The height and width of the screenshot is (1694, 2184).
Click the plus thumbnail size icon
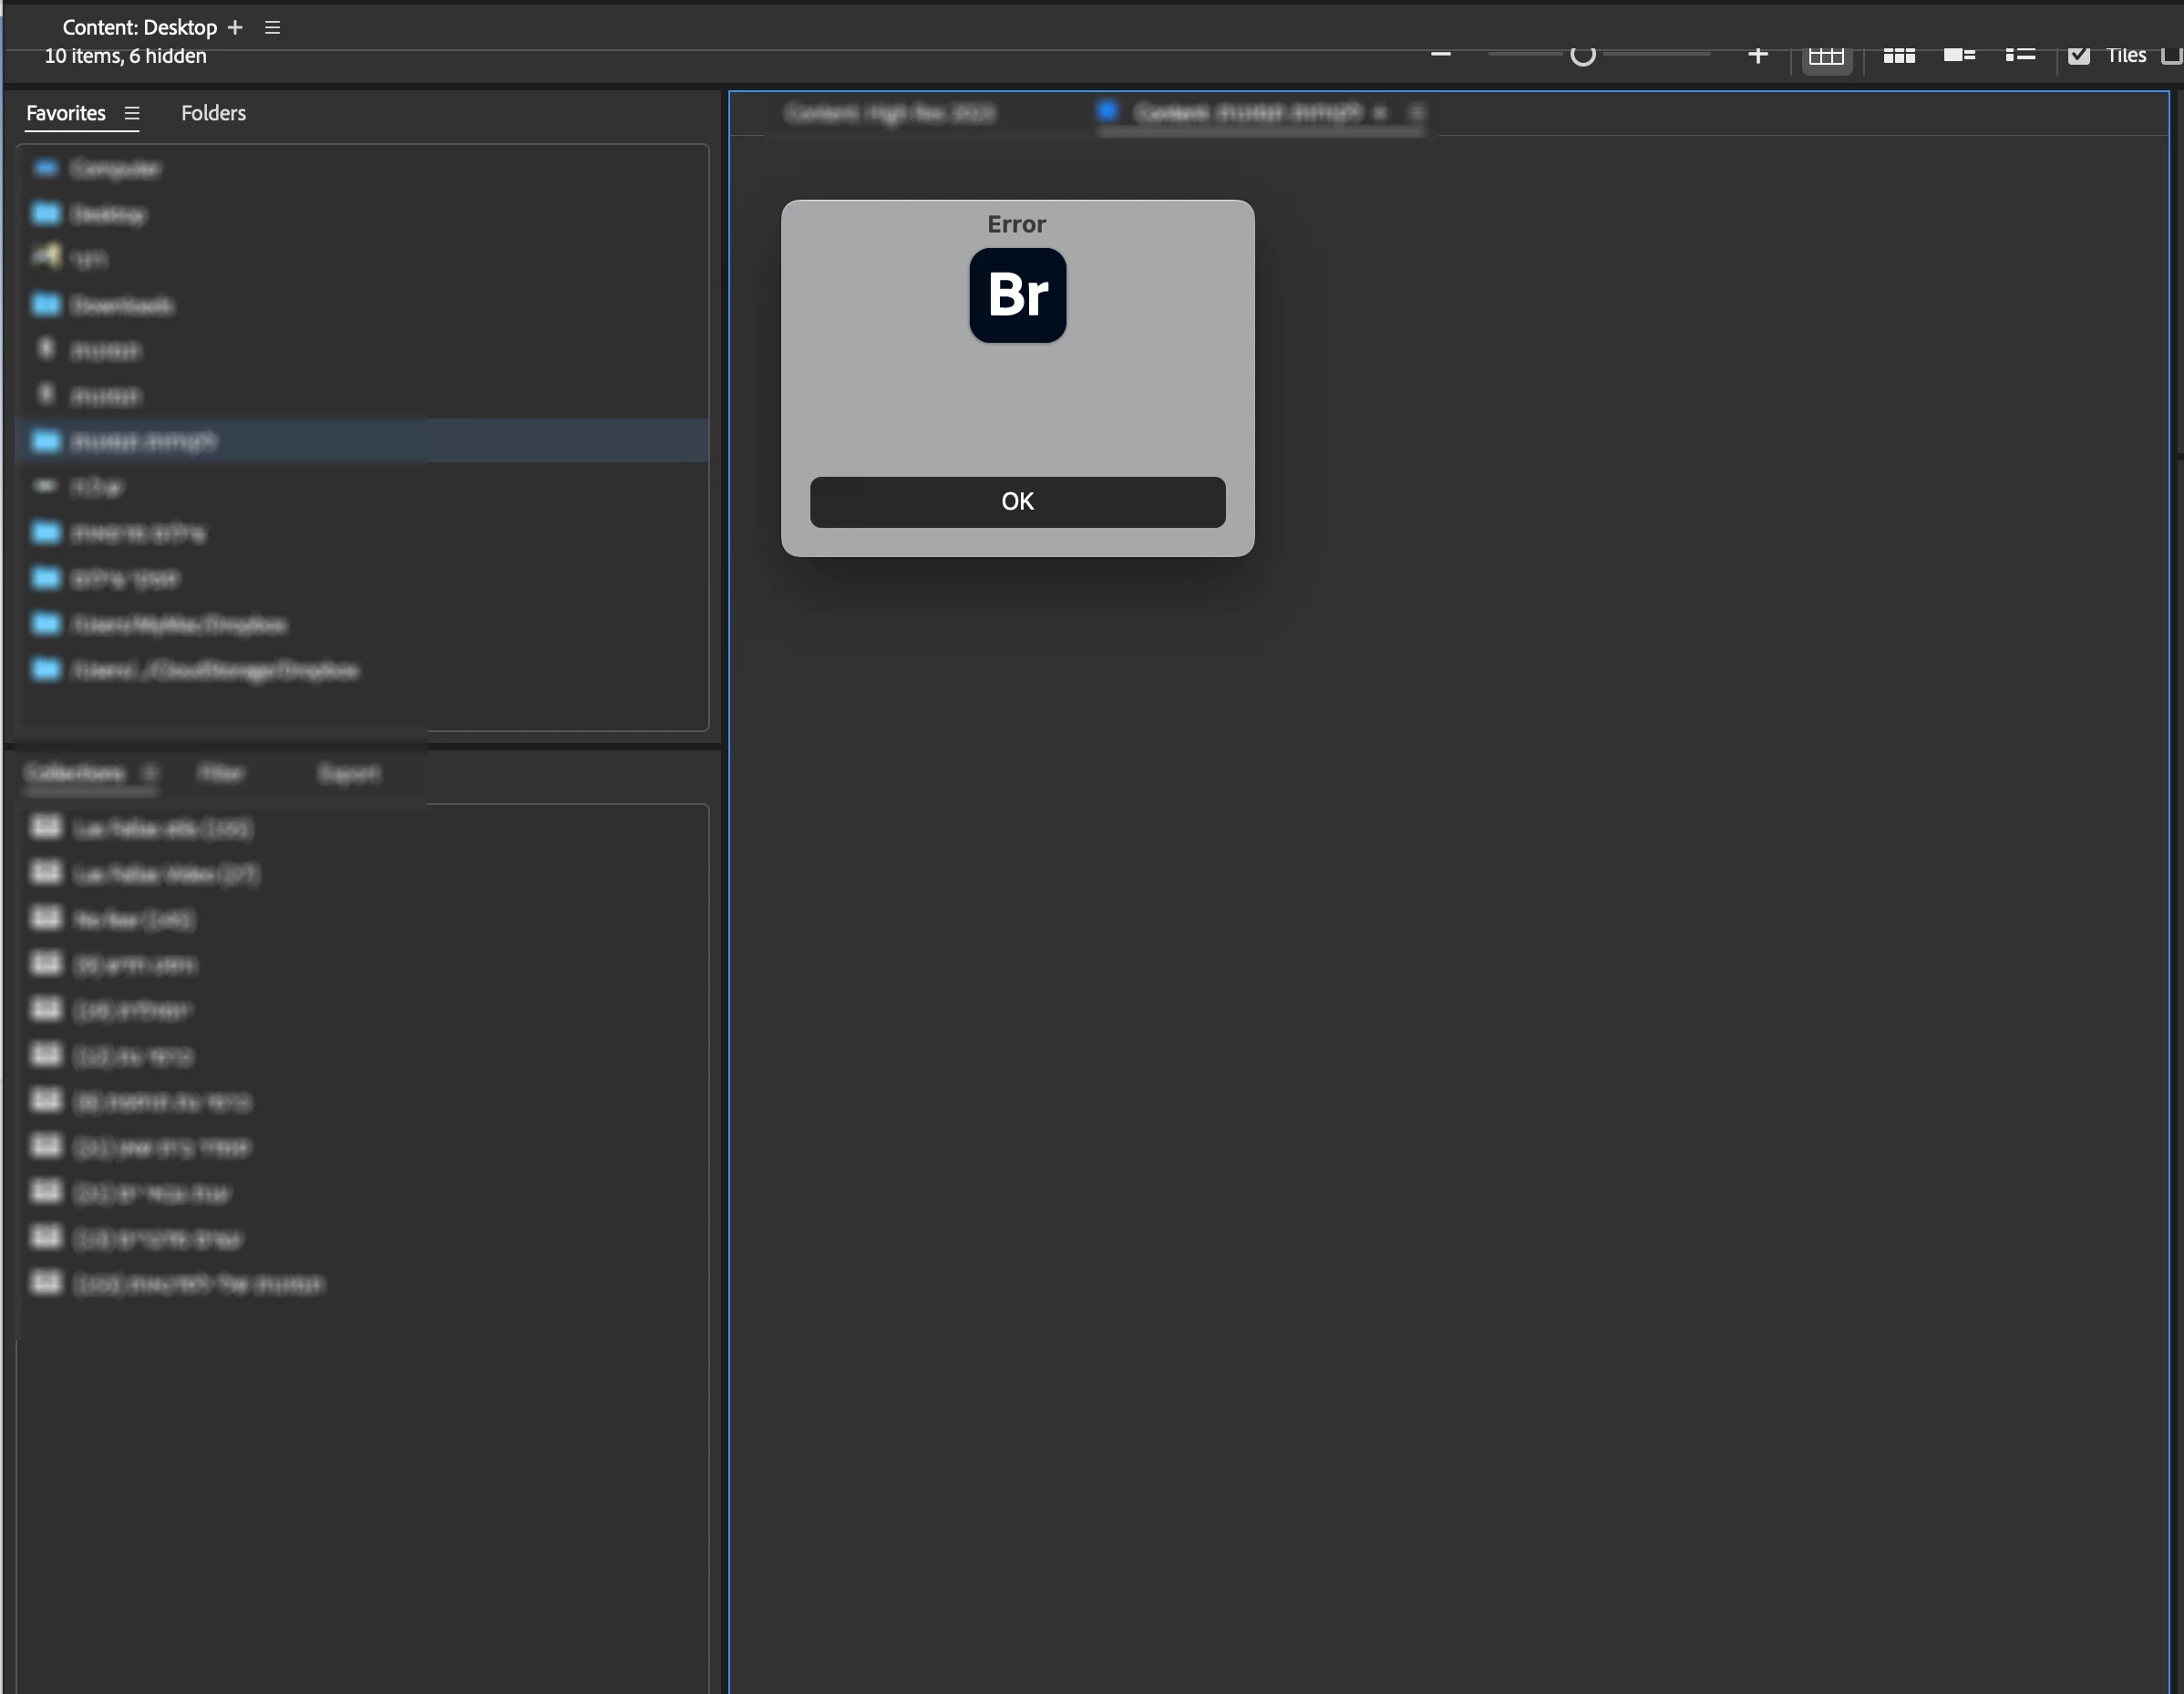point(1757,56)
